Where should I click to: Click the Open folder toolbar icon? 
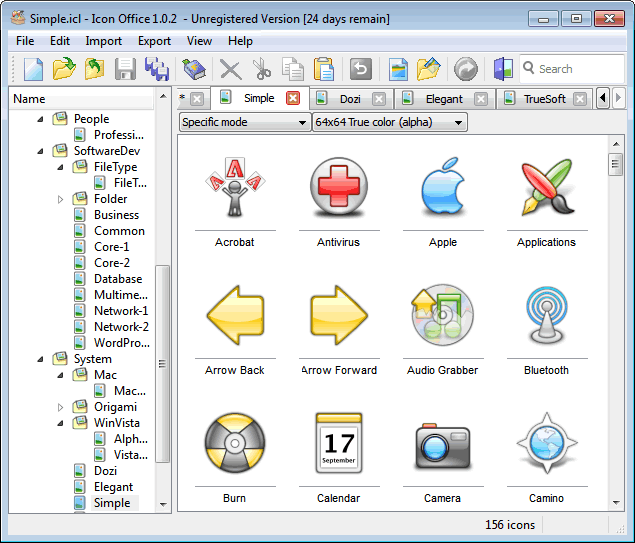(x=64, y=69)
